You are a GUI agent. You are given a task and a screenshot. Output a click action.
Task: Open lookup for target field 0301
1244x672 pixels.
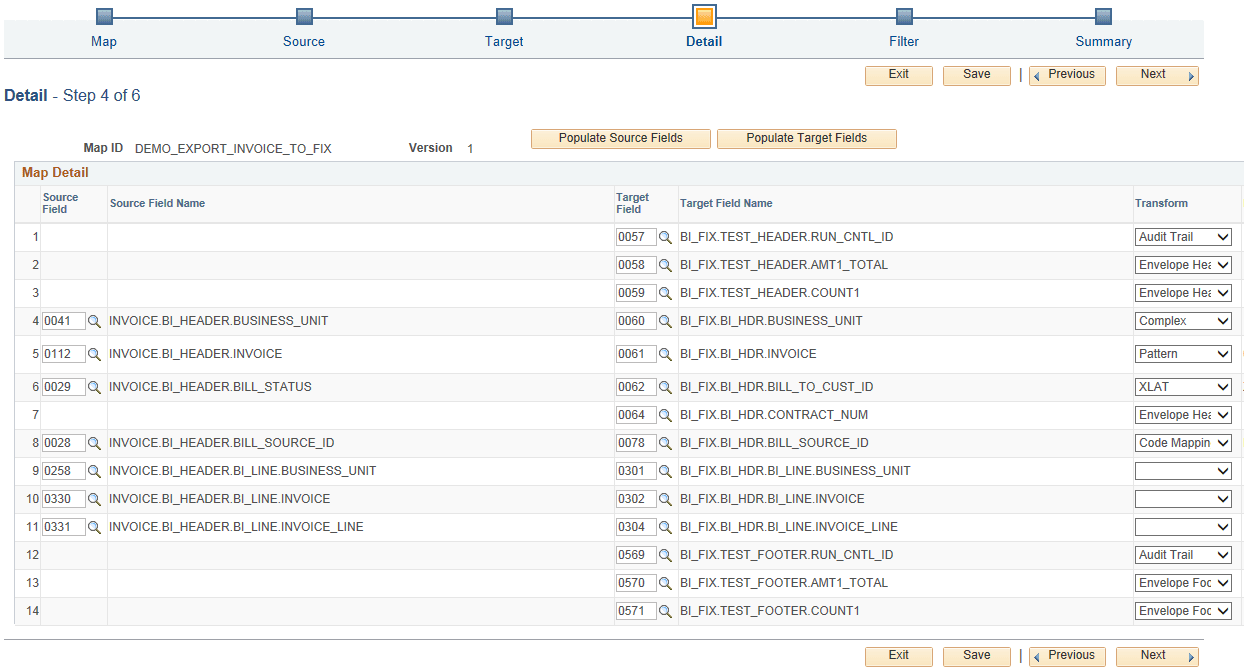(x=665, y=471)
